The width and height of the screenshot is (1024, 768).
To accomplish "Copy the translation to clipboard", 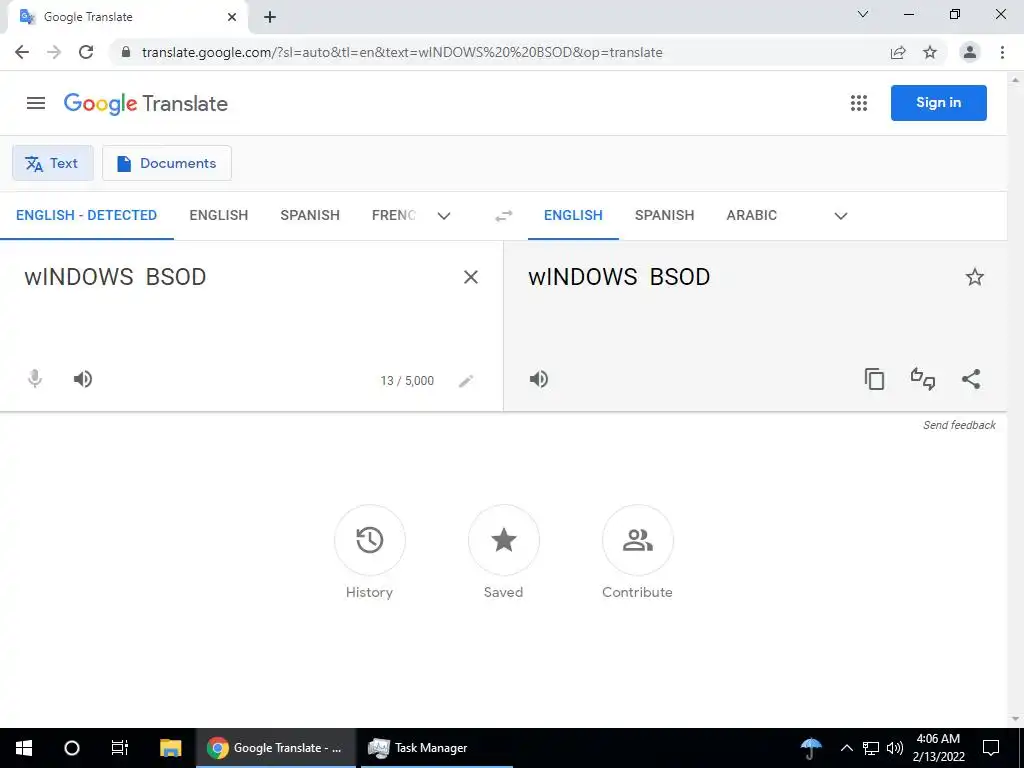I will (x=874, y=379).
